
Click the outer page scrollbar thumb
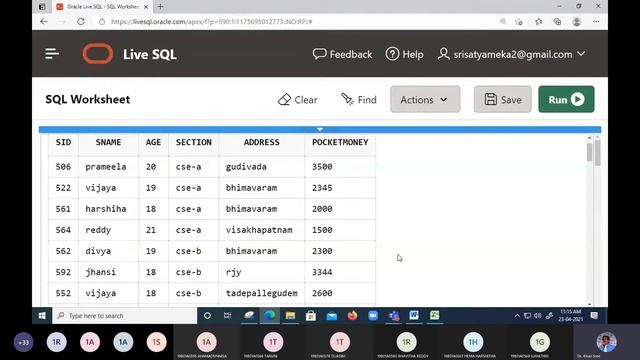[x=598, y=153]
